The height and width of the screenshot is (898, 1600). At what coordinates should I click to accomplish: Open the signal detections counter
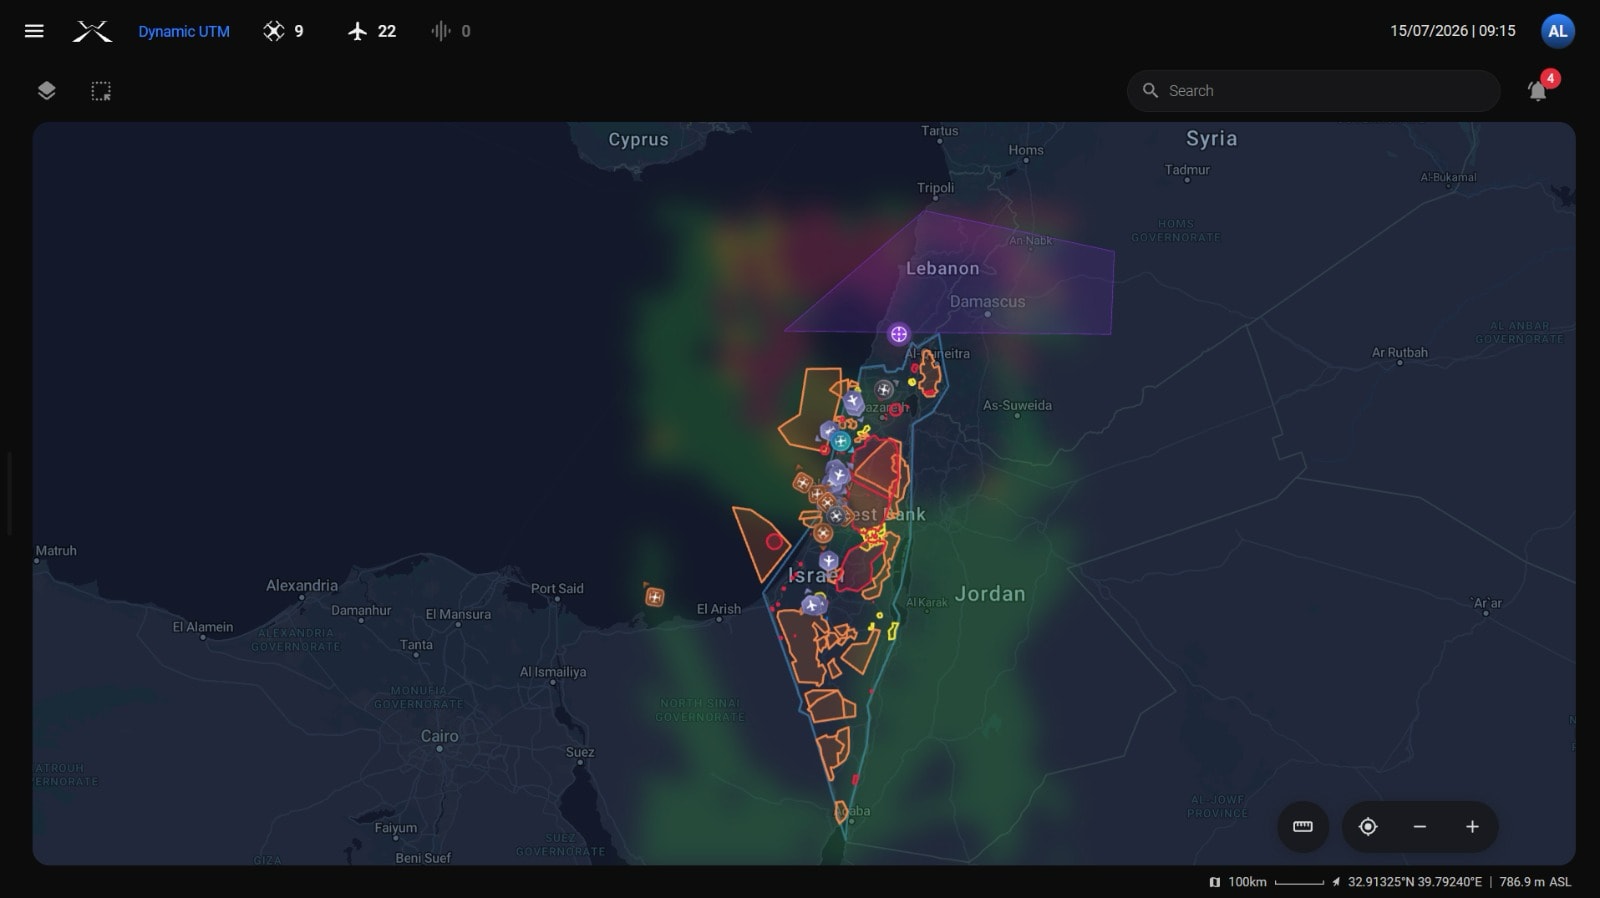[451, 31]
